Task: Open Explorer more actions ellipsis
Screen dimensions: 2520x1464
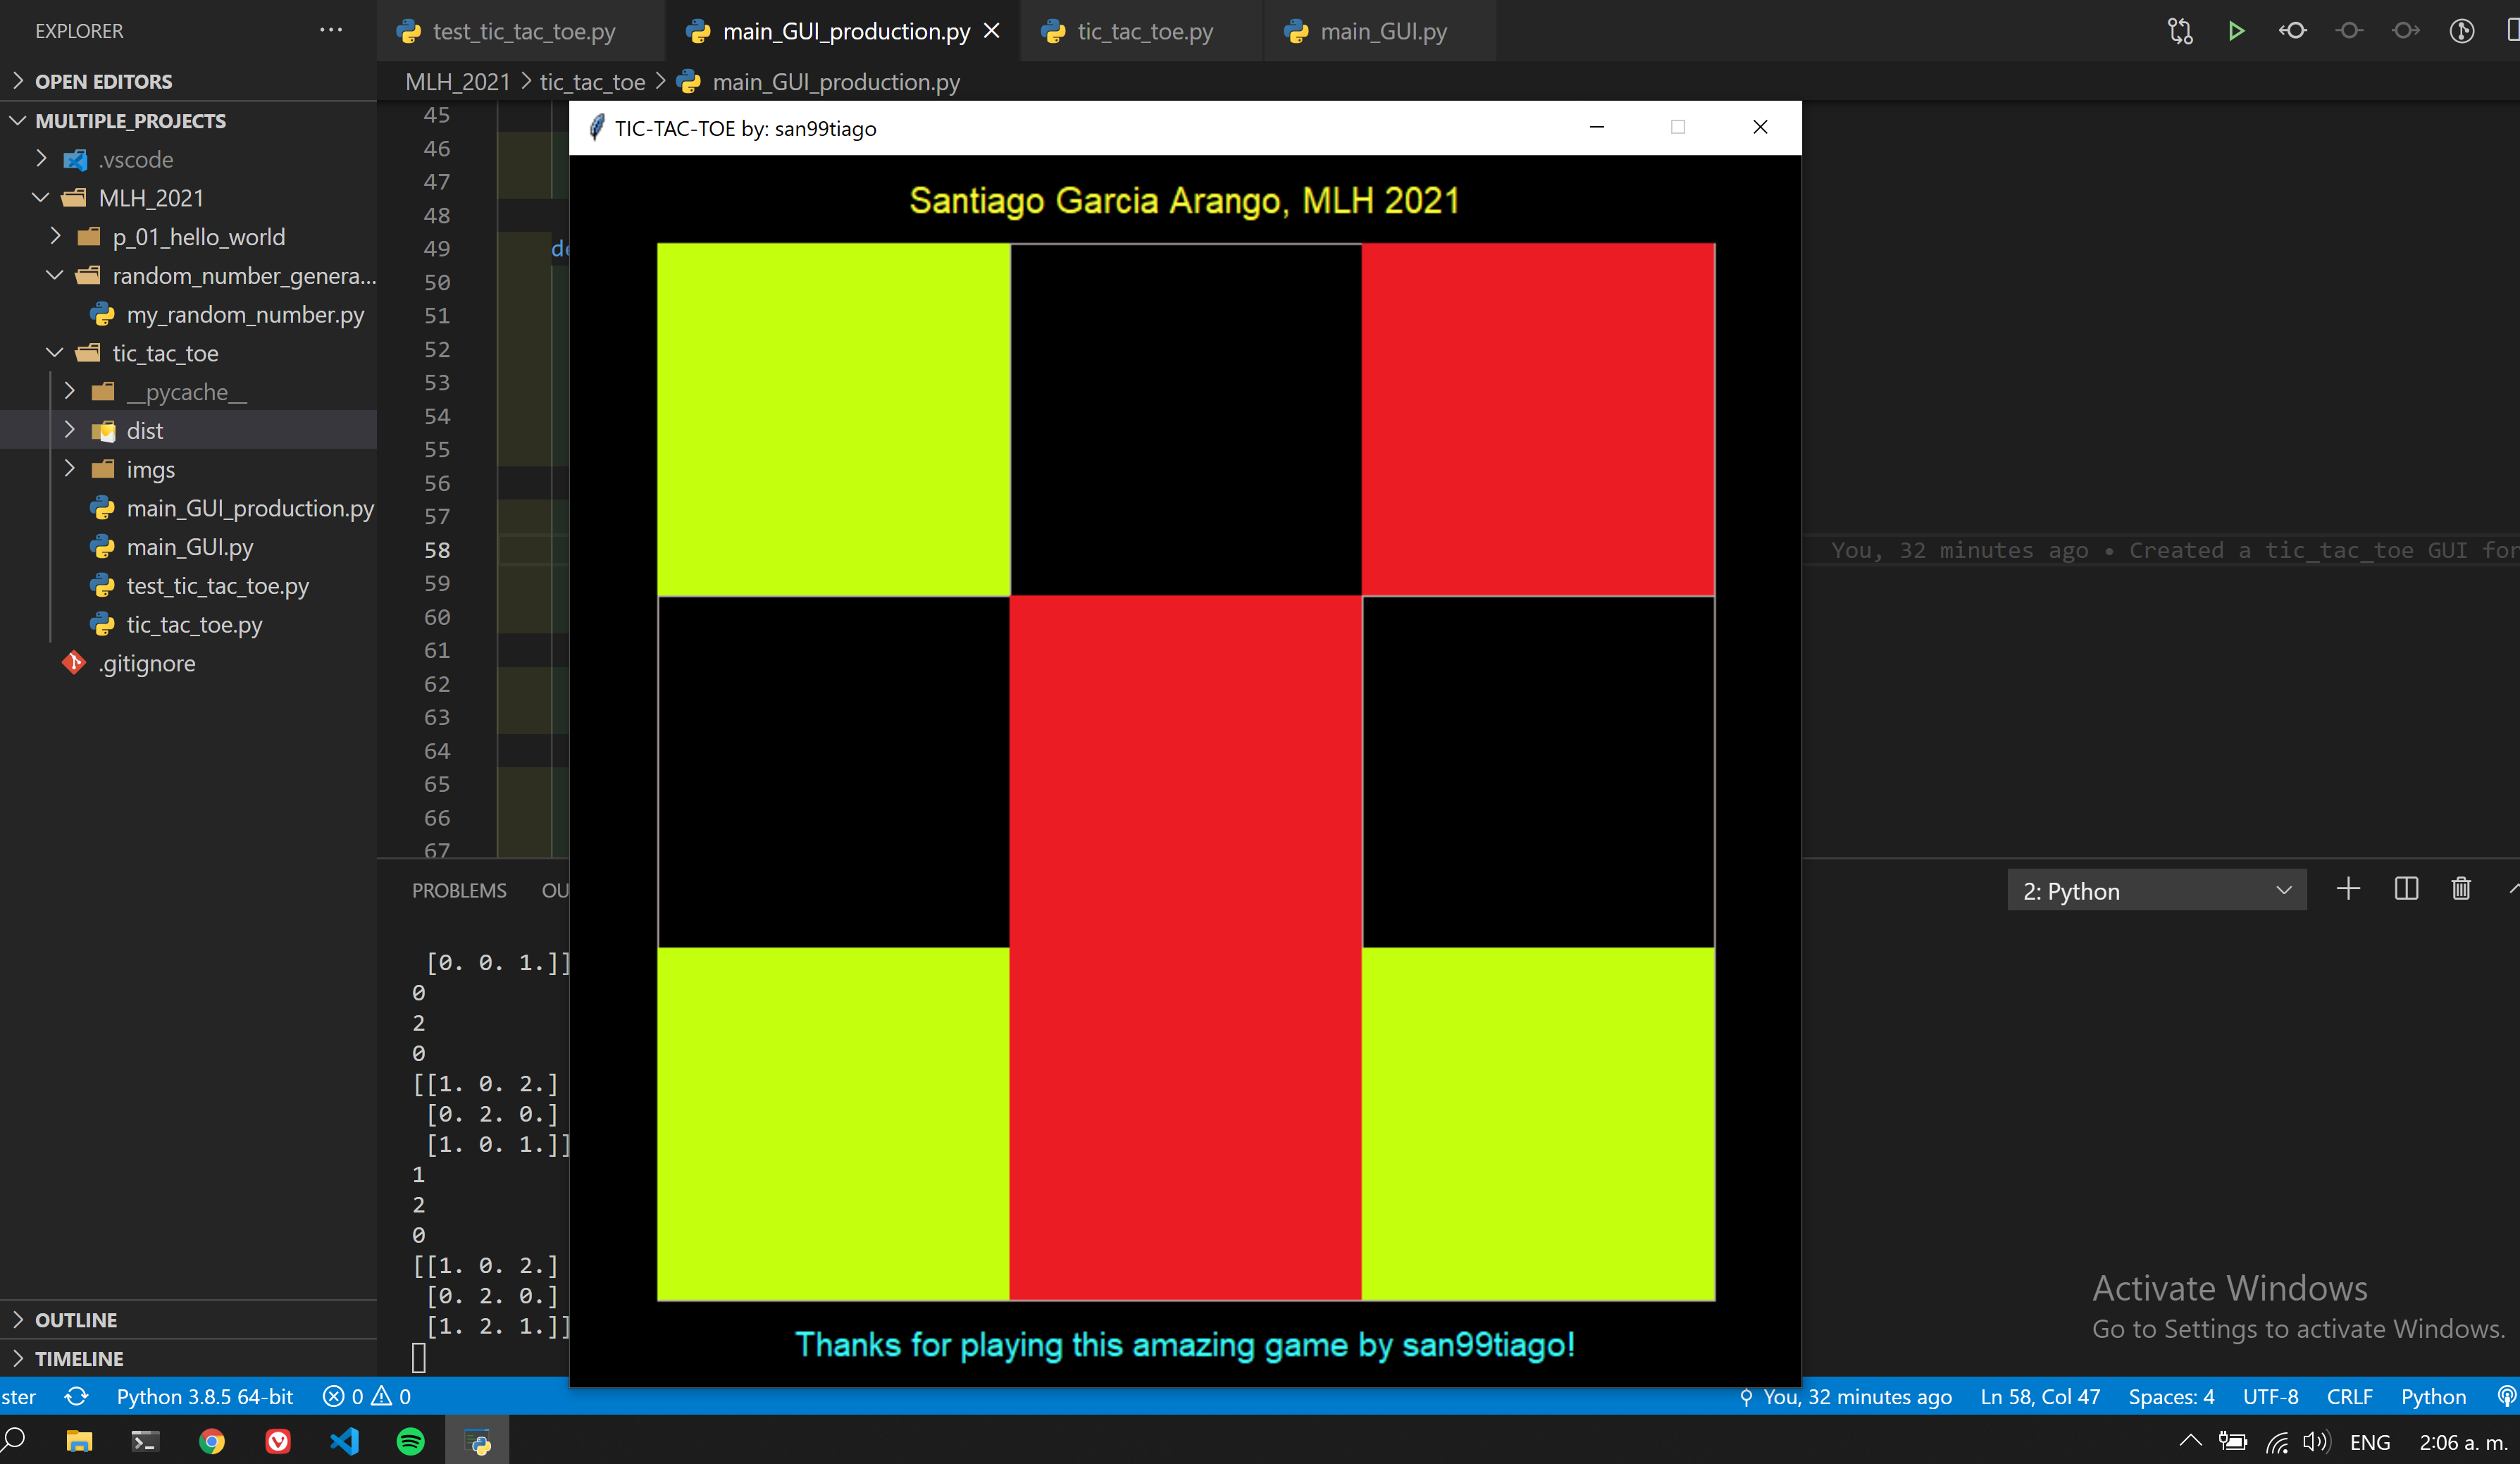Action: pos(331,31)
